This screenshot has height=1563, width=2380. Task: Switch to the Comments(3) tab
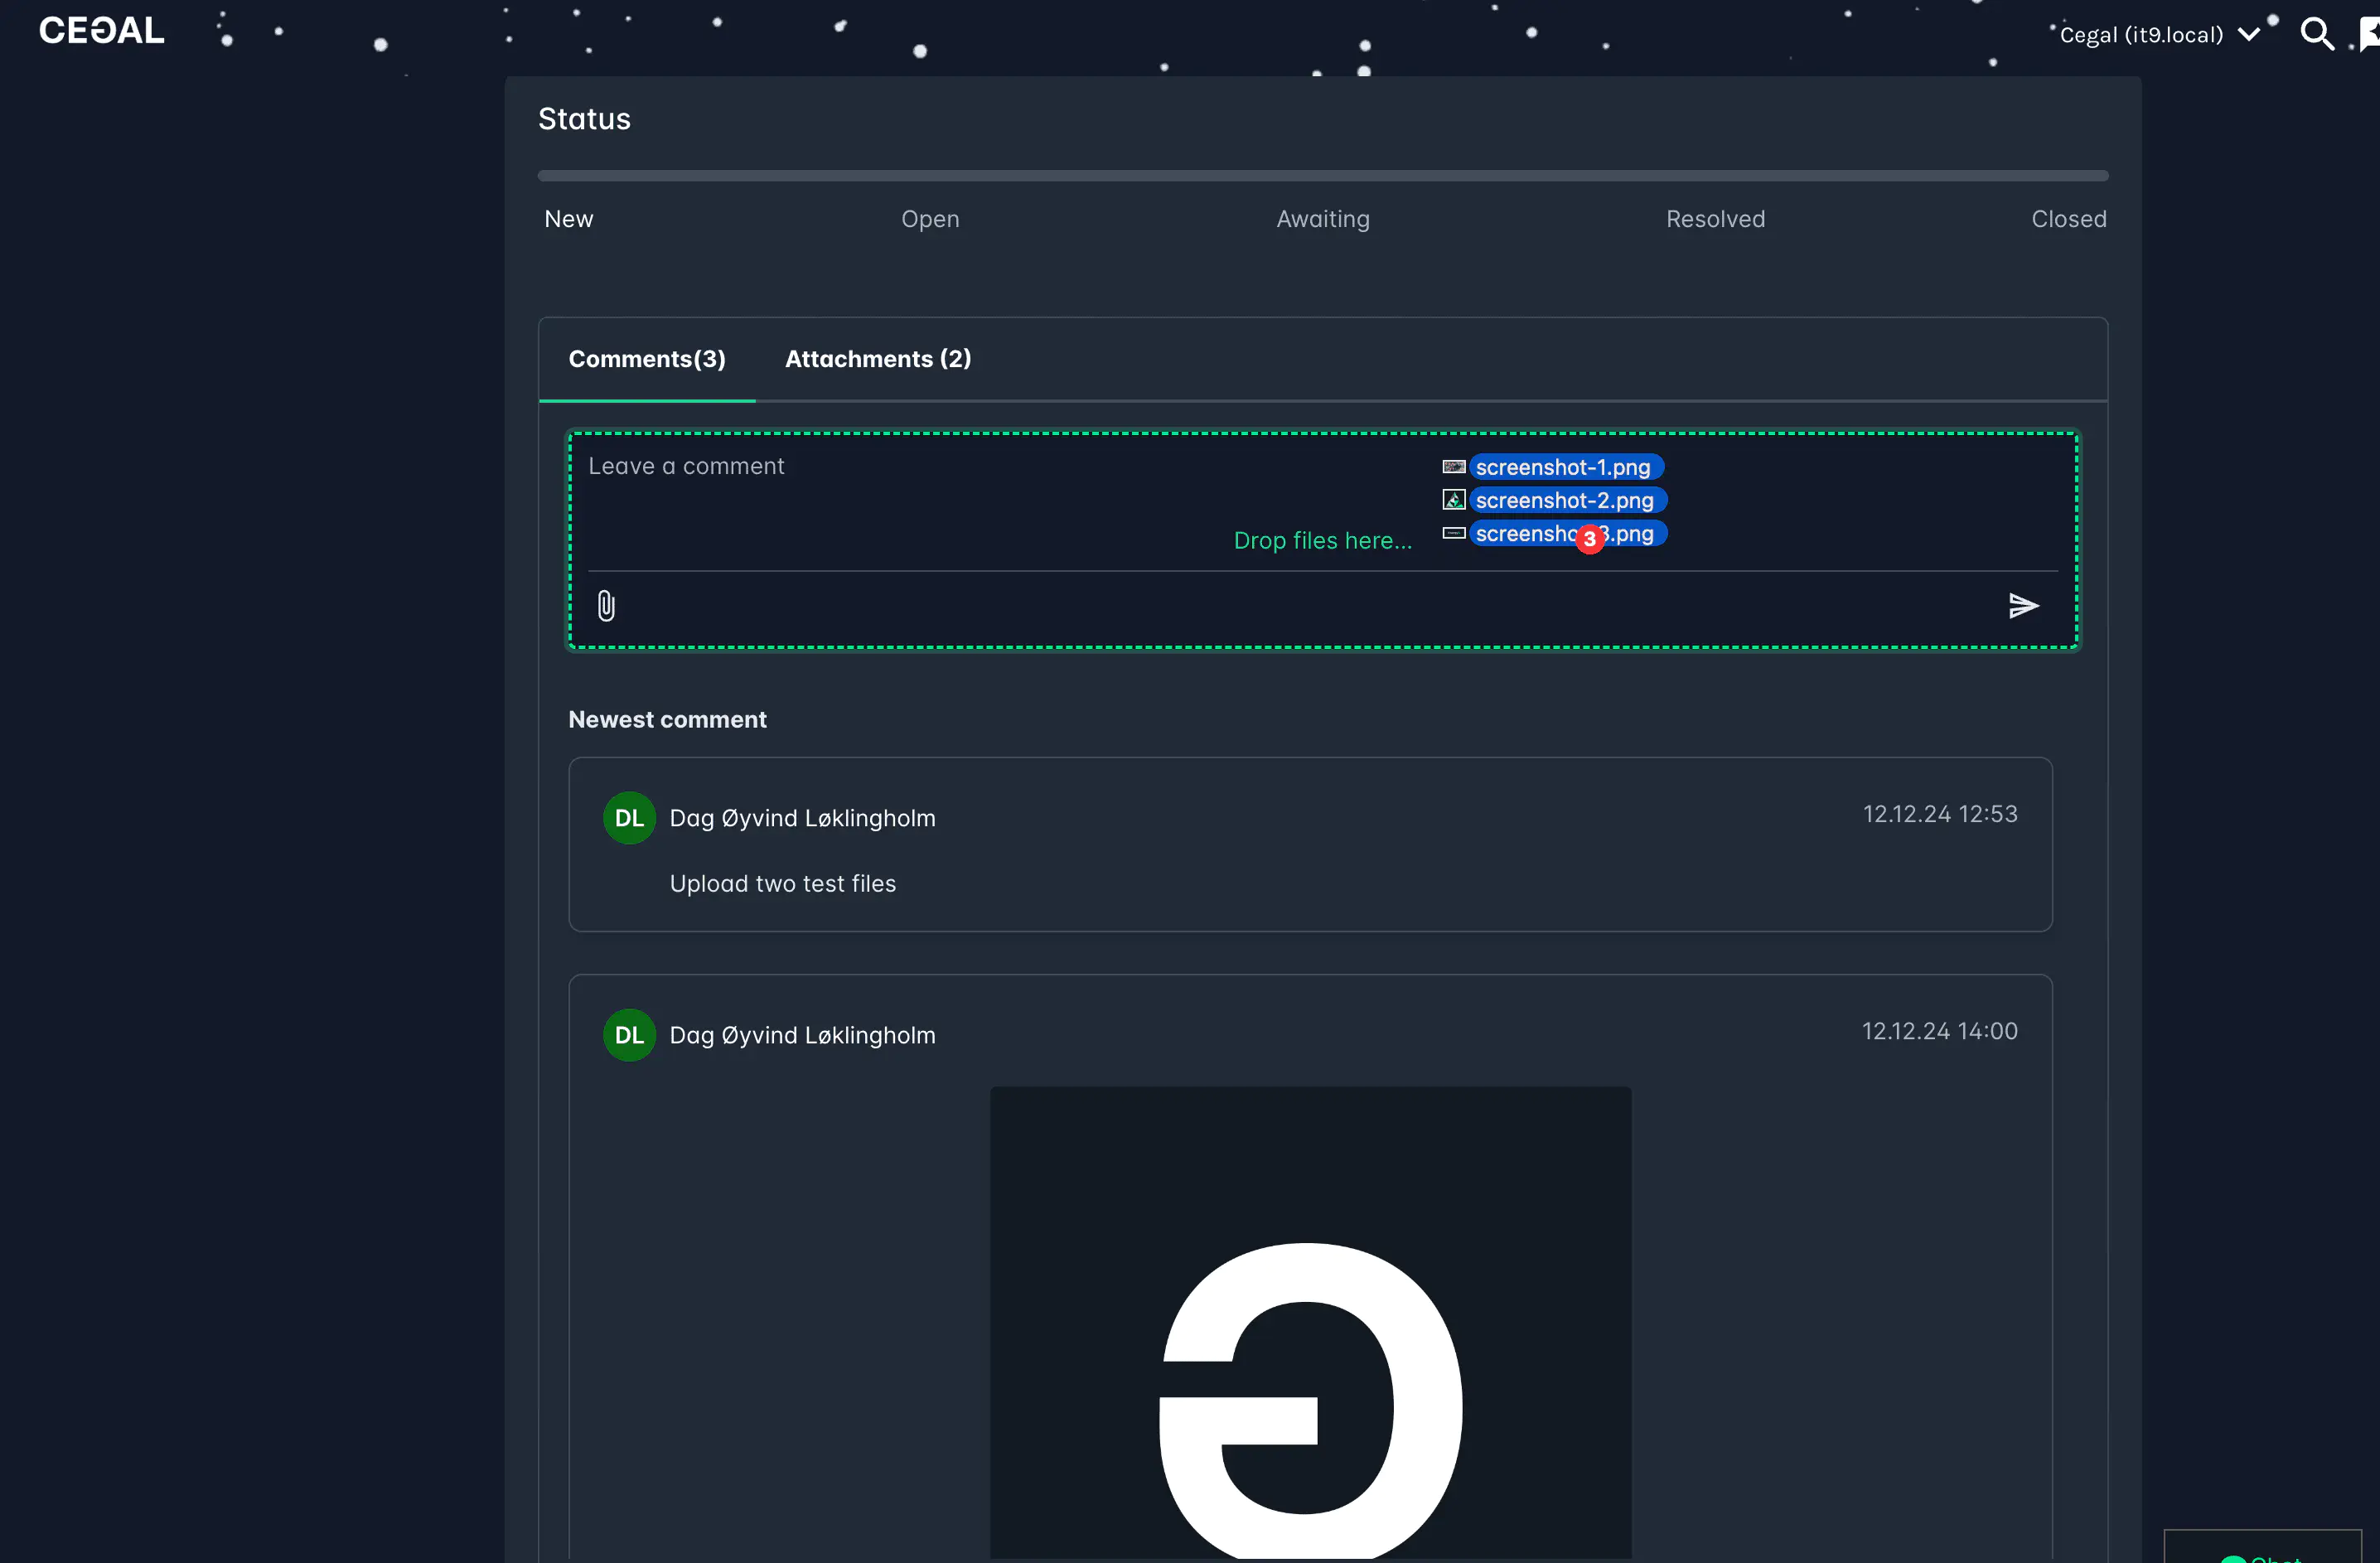[647, 359]
